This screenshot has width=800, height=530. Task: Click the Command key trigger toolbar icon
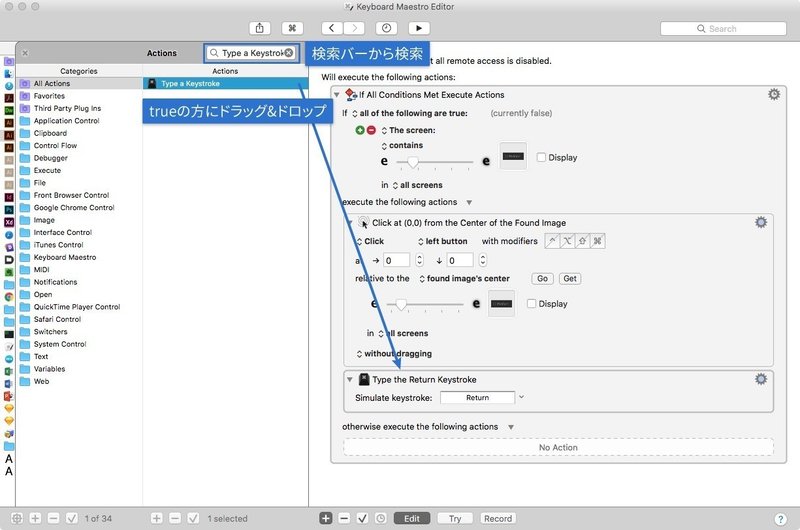pos(292,28)
